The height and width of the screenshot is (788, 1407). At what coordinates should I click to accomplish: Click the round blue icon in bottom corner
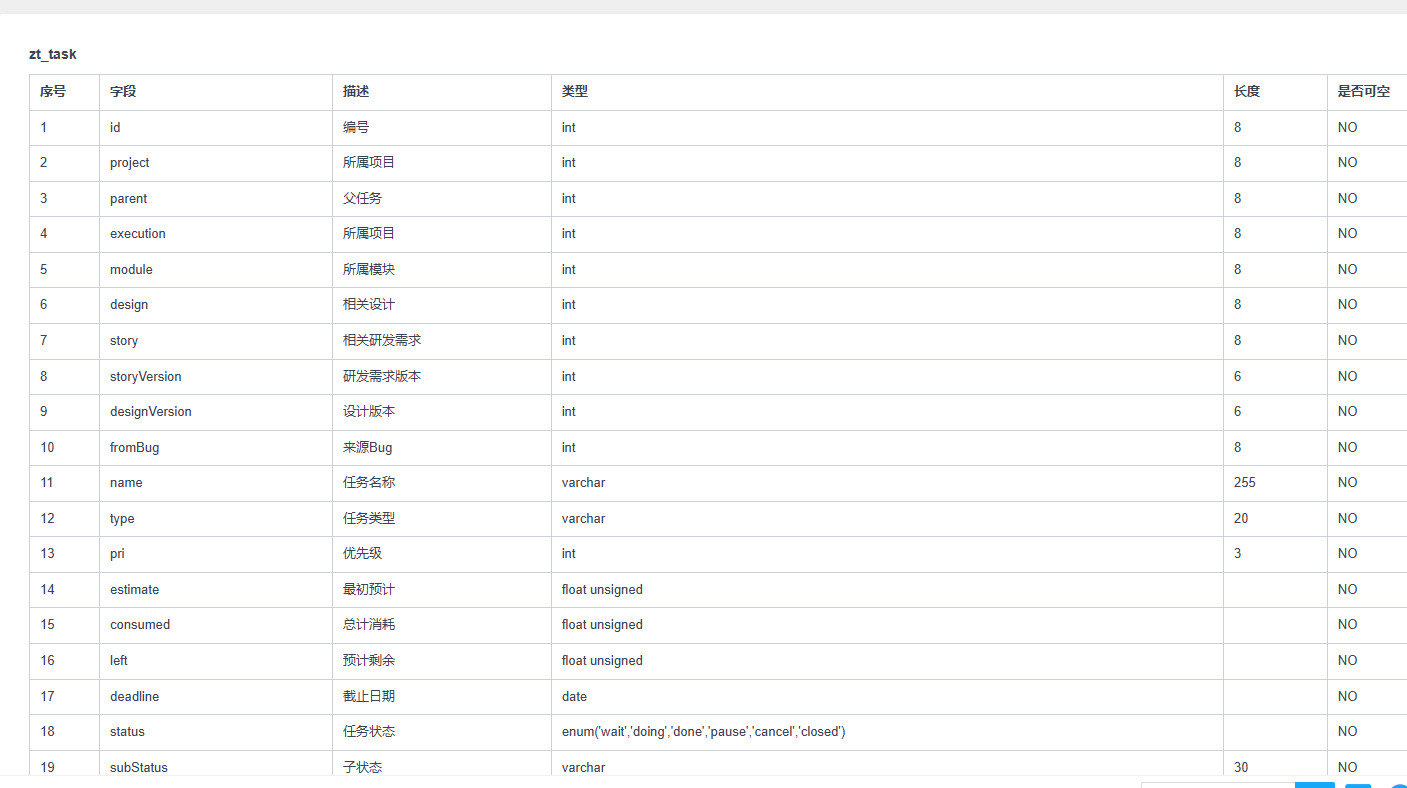click(1400, 785)
